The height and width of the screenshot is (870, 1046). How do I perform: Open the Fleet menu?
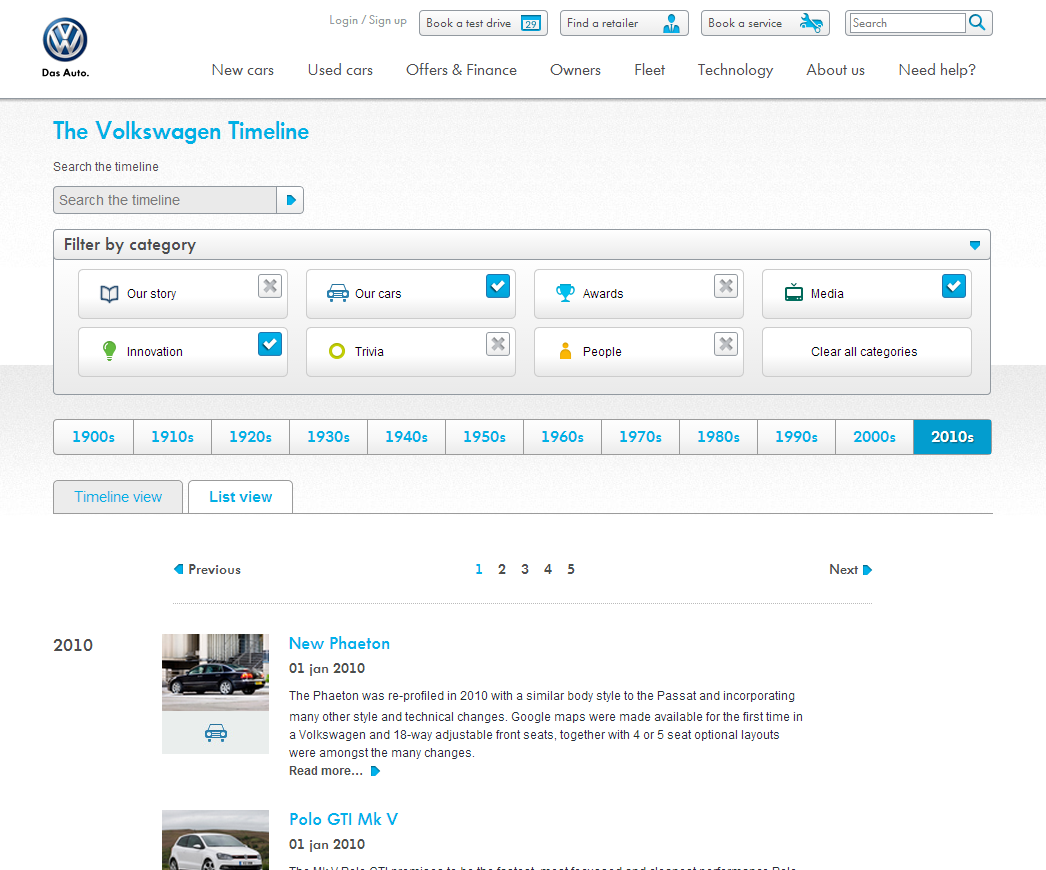coord(650,70)
